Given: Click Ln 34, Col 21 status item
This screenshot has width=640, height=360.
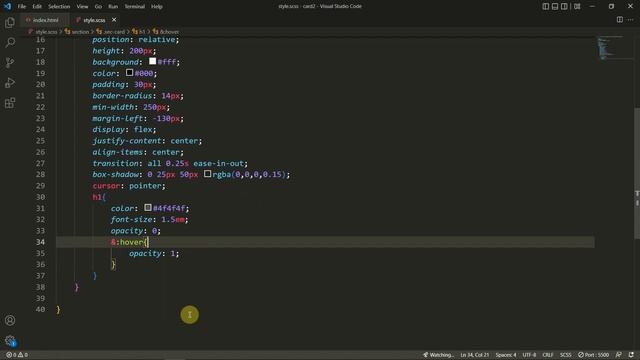Looking at the screenshot, I should coord(474,355).
